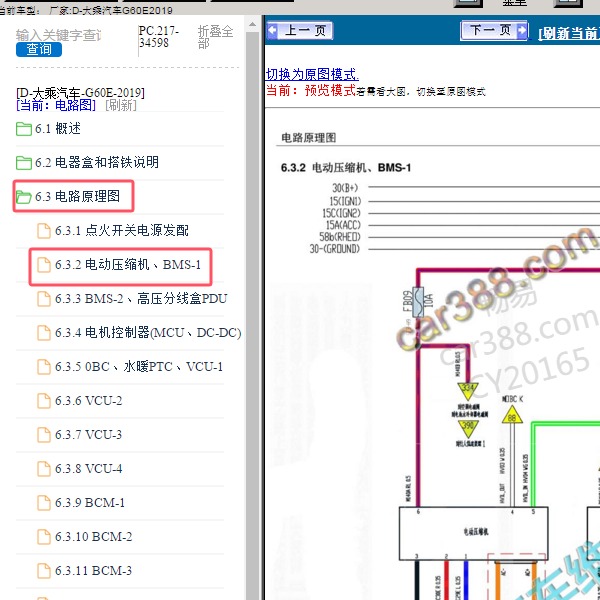Click the document icon next to 6.3.7

coord(44,435)
